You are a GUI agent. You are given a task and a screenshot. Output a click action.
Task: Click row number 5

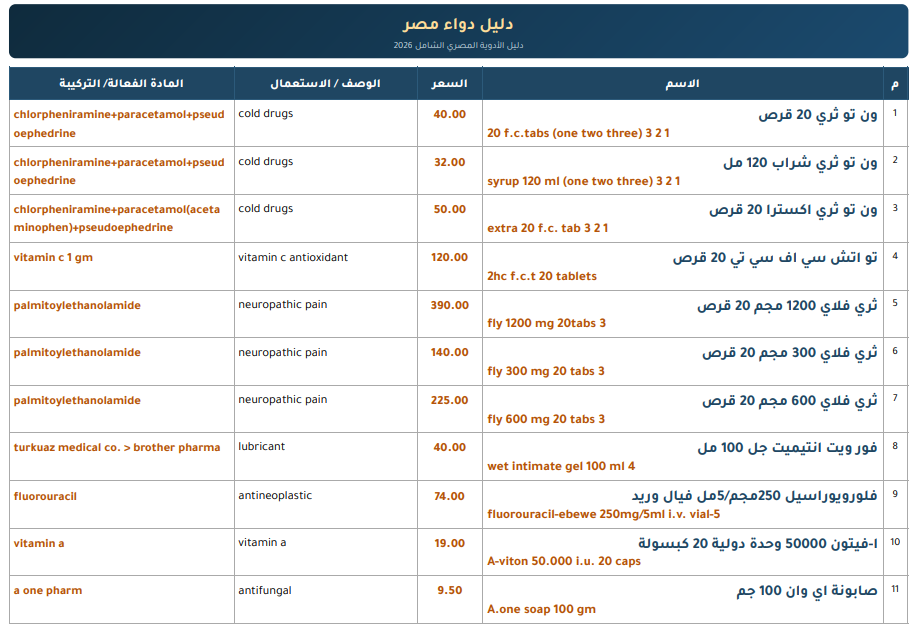(x=895, y=303)
